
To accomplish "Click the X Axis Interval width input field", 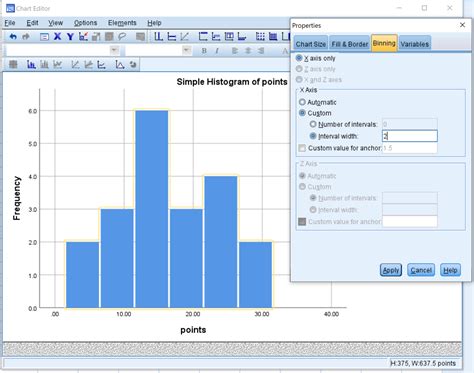I will pyautogui.click(x=410, y=136).
